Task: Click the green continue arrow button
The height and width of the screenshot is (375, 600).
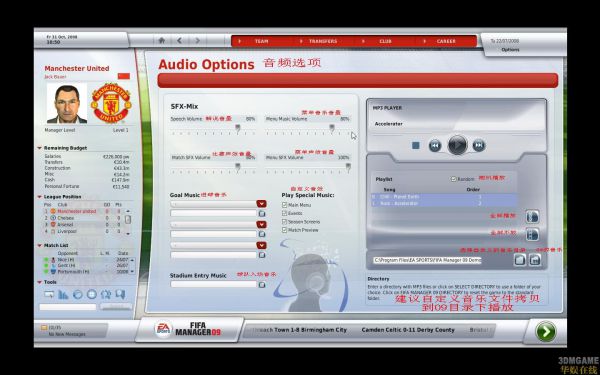Action: point(546,332)
